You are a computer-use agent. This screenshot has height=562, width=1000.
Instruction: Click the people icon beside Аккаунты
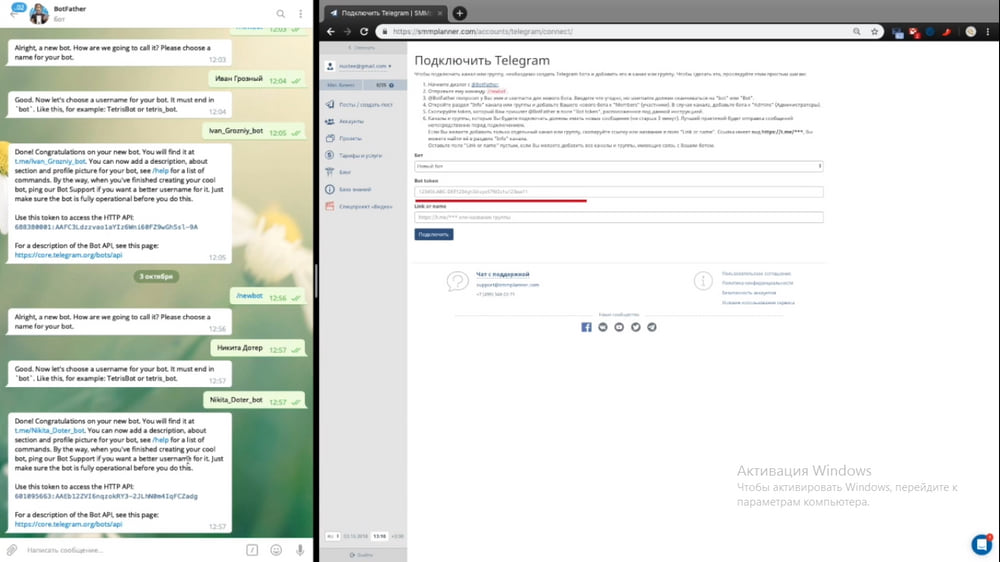(330, 121)
